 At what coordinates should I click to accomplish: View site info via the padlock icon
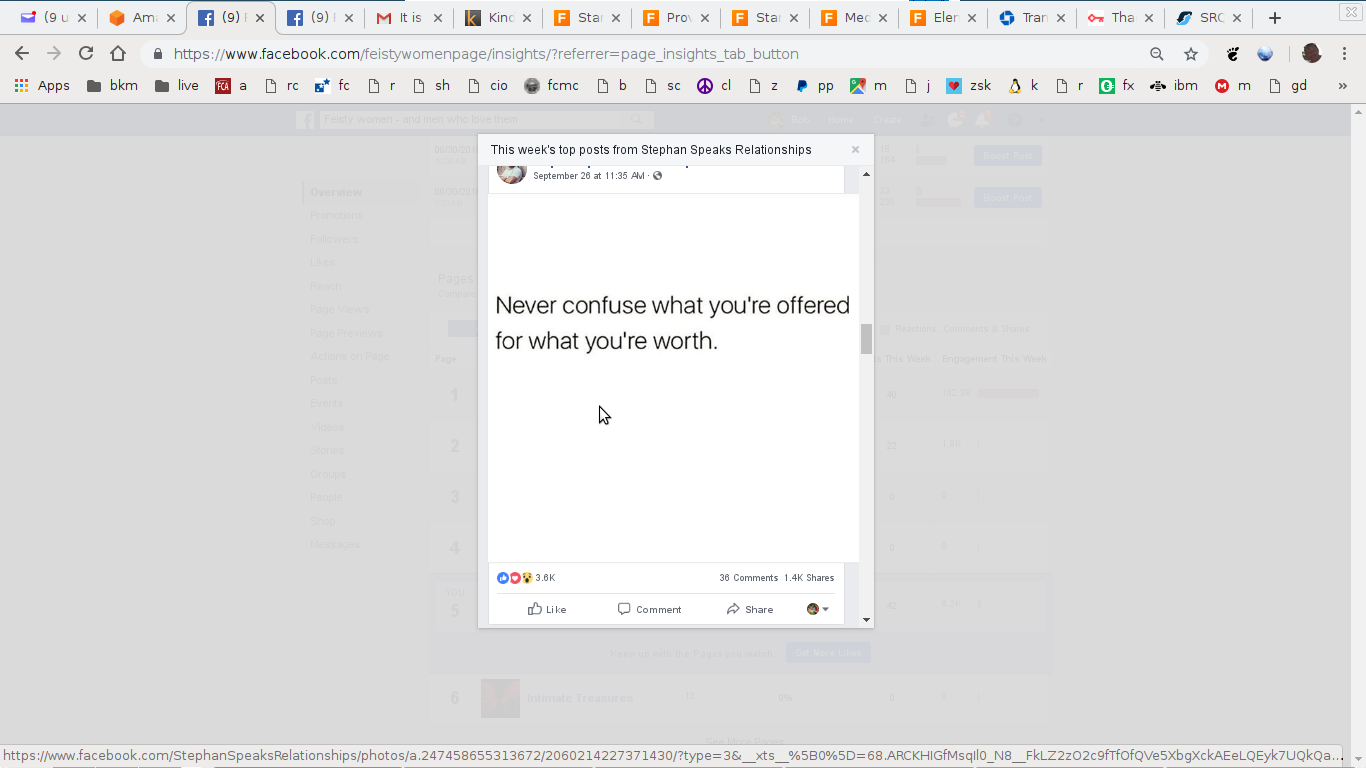click(x=158, y=54)
